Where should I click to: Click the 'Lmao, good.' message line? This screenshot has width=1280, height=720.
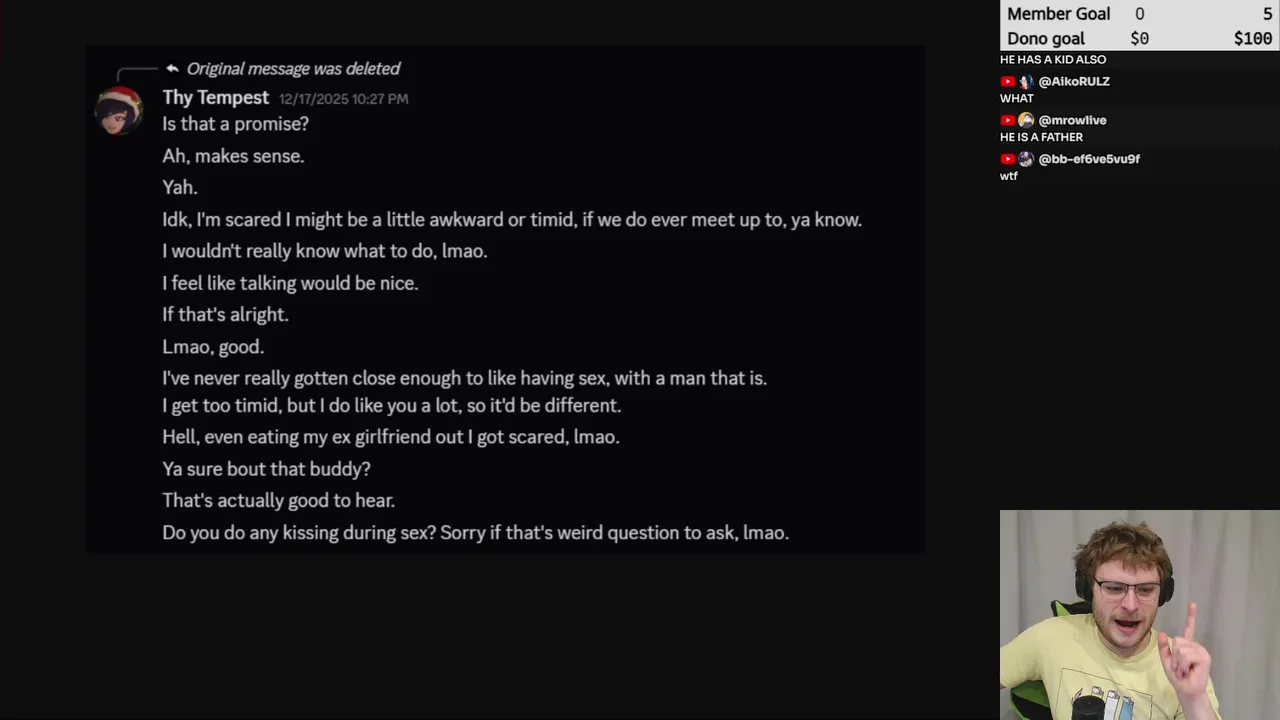(213, 347)
